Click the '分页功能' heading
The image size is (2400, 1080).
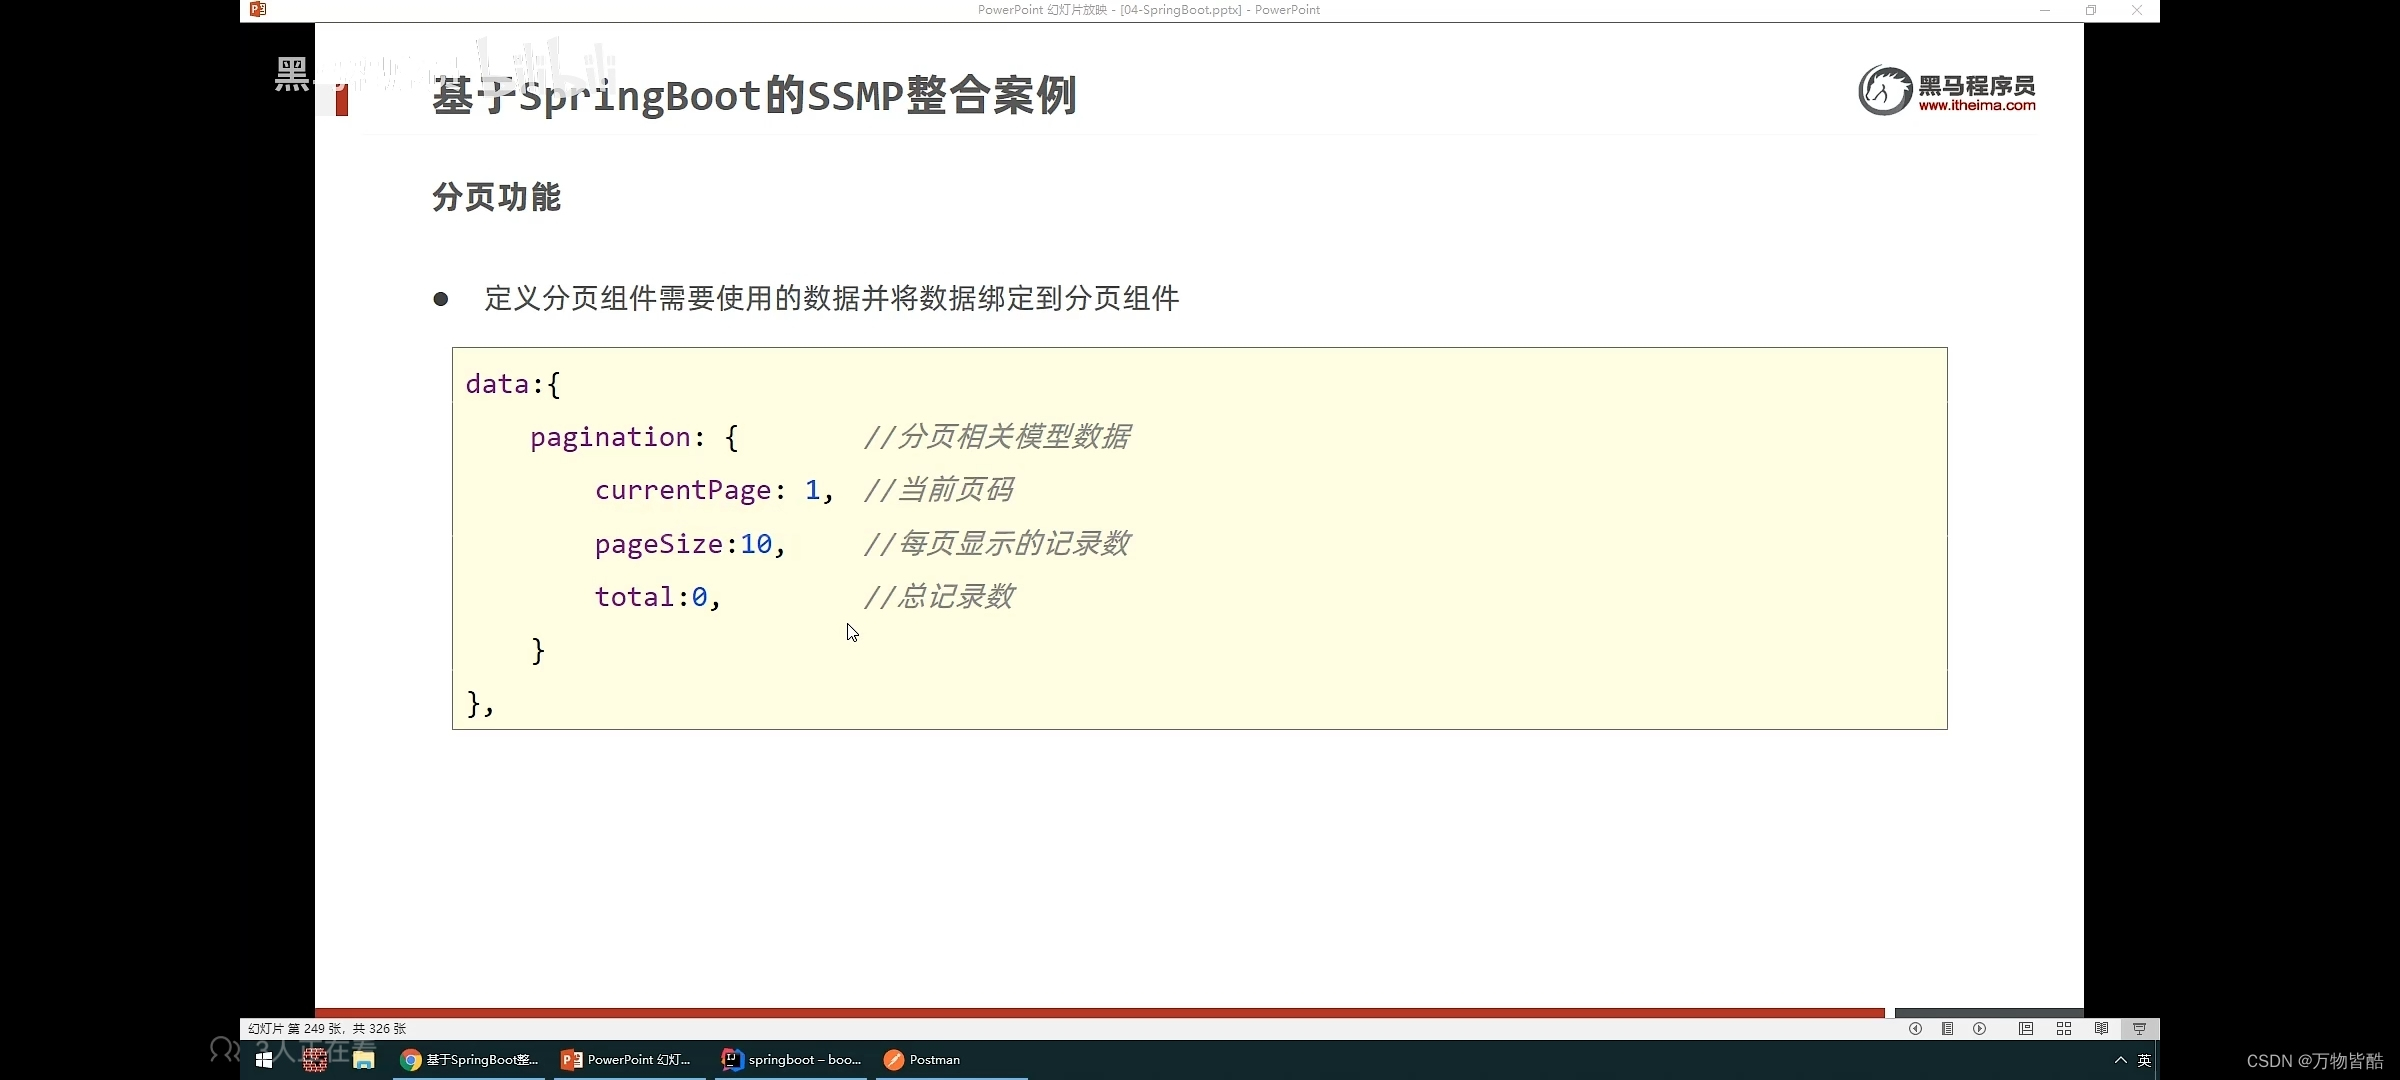(496, 197)
